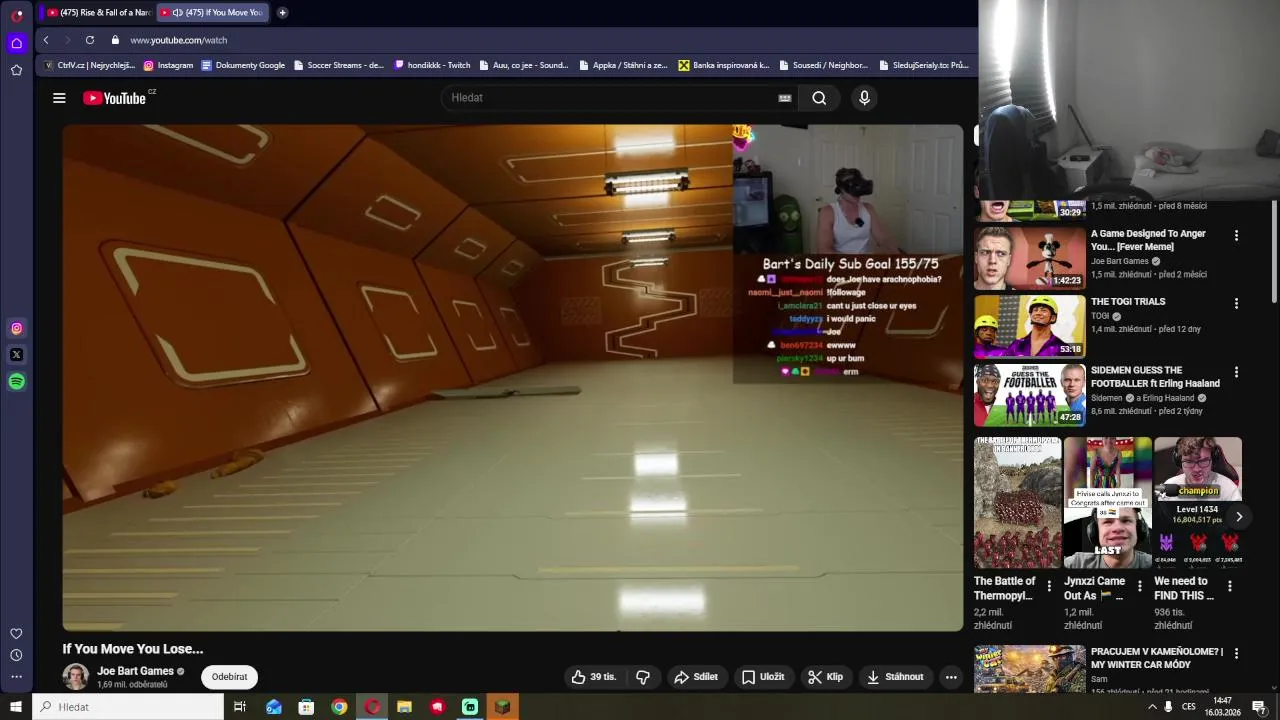The width and height of the screenshot is (1280, 720).
Task: Open Joe Bart Games channel avatar
Action: tap(76, 677)
